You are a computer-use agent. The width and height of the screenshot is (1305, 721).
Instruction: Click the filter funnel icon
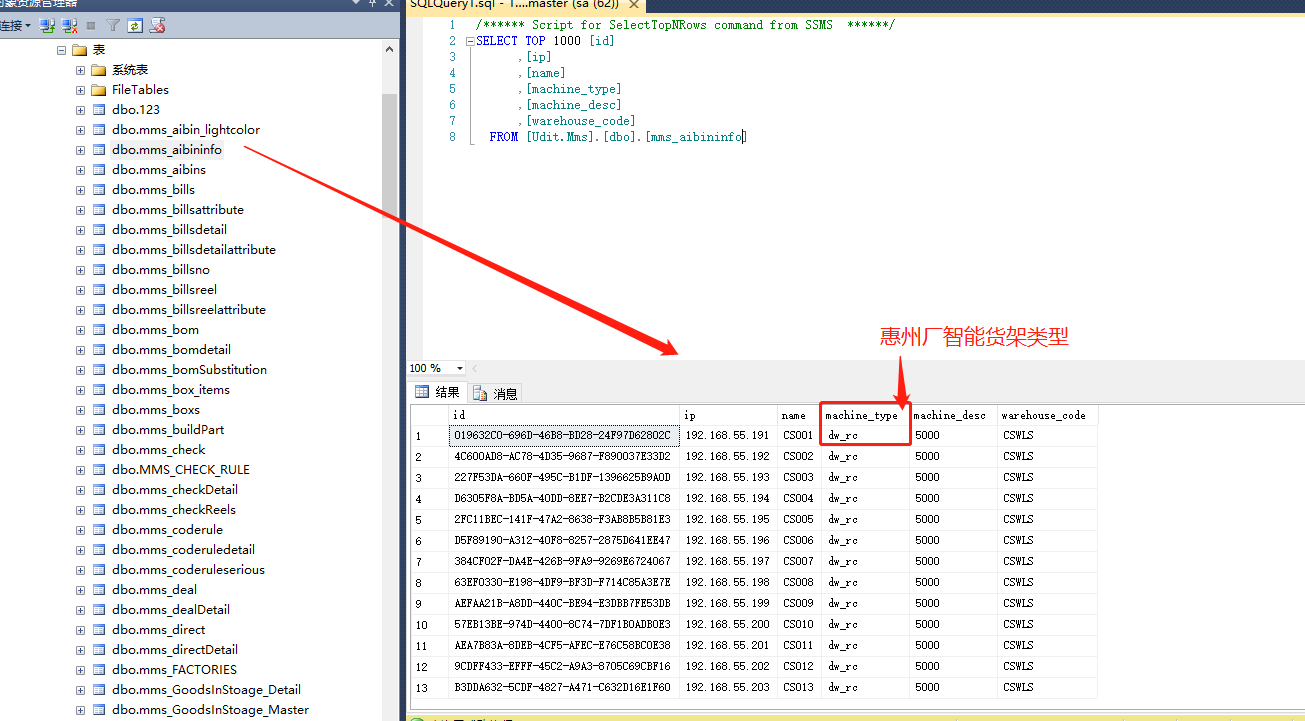(113, 25)
